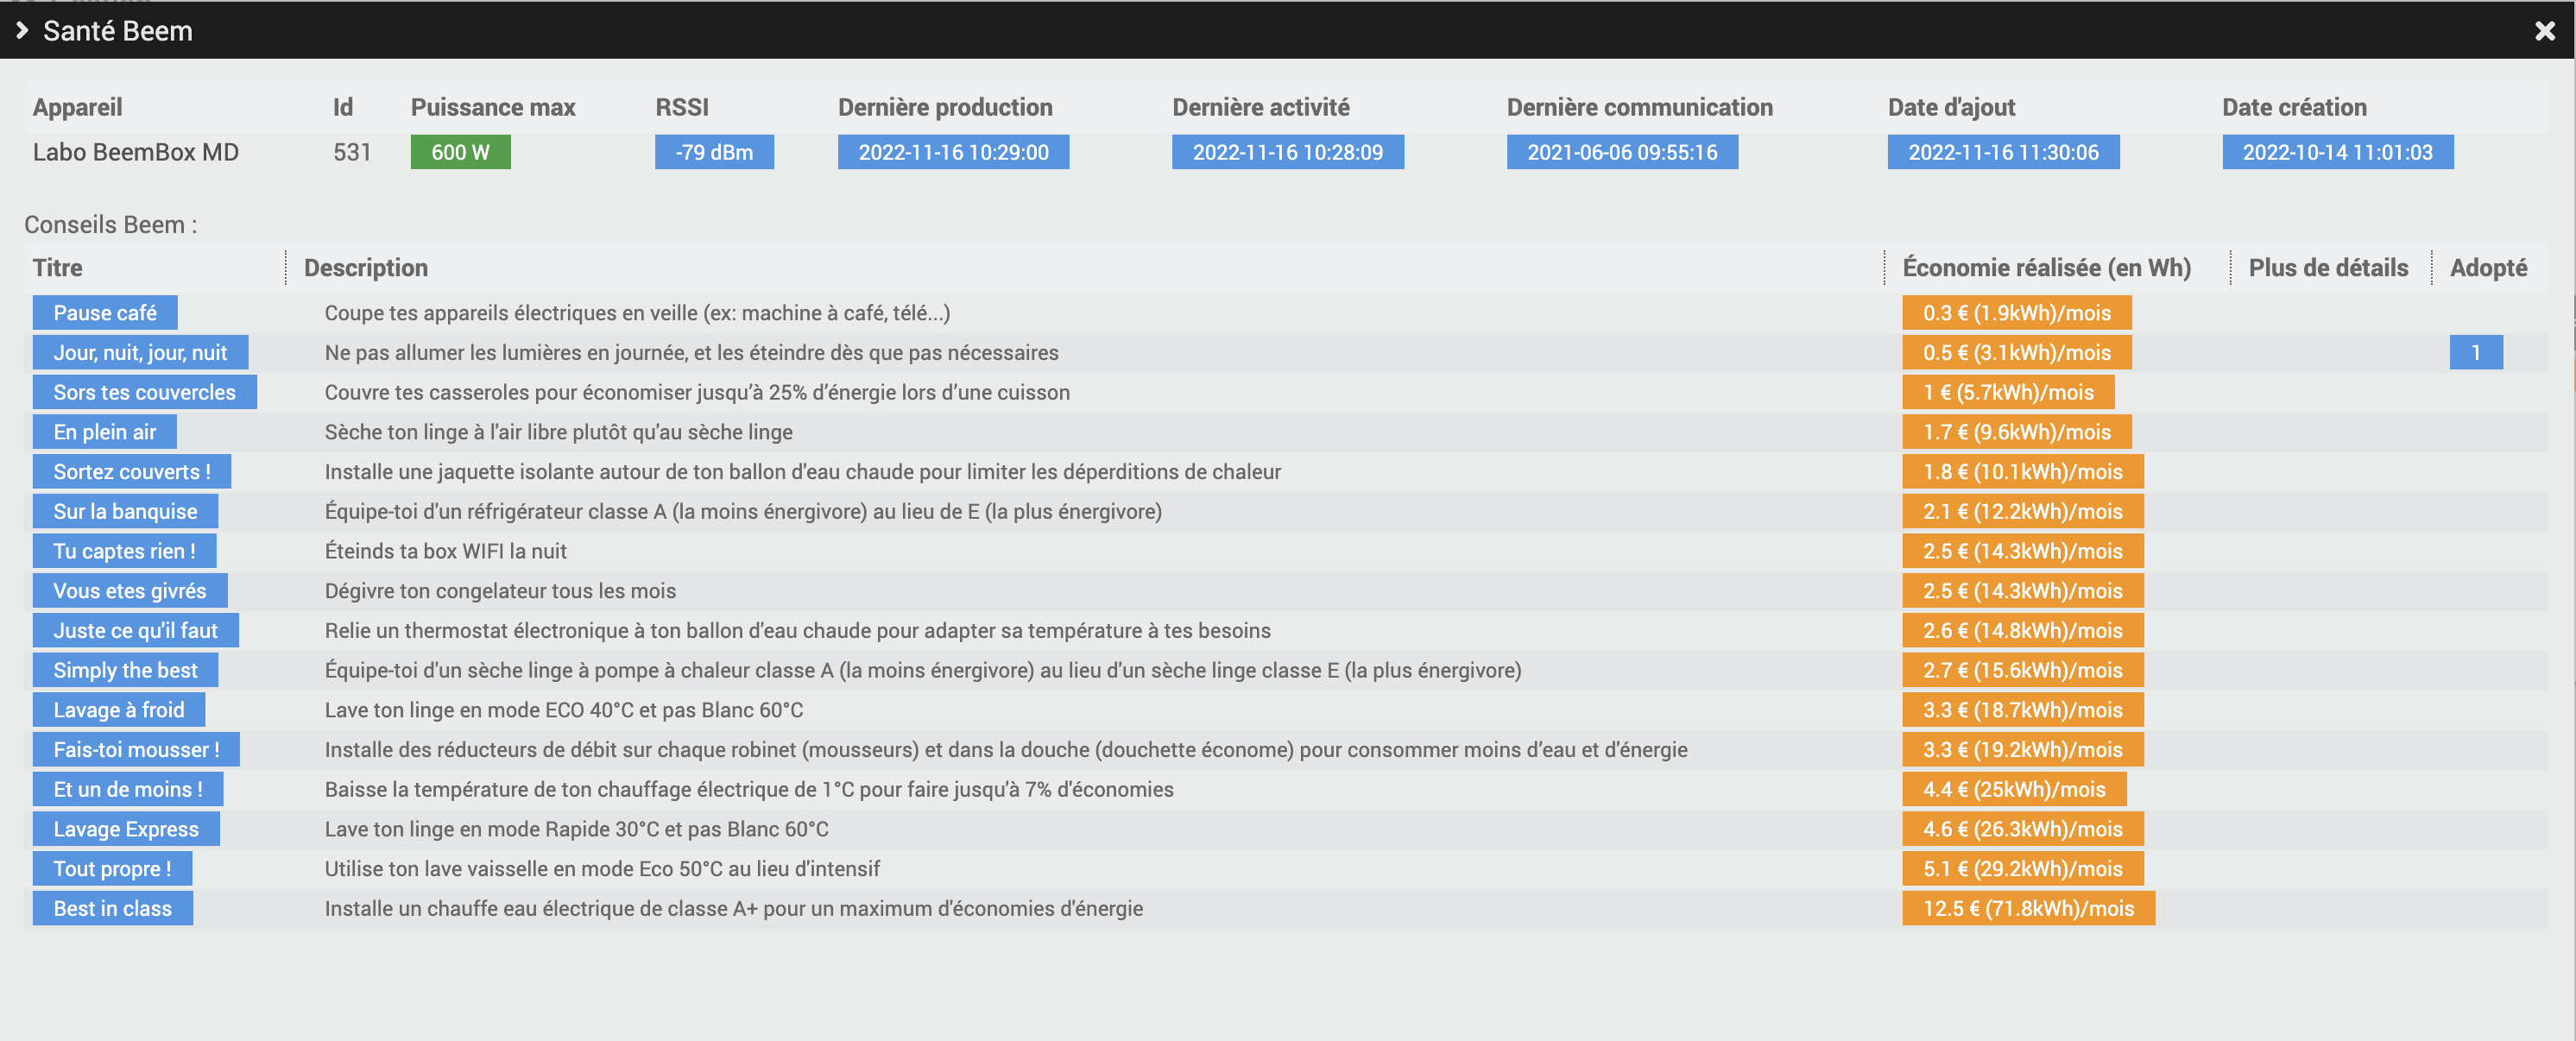Click the -79 dBm RSSI badge
The width and height of the screenshot is (2576, 1041).
coord(714,152)
